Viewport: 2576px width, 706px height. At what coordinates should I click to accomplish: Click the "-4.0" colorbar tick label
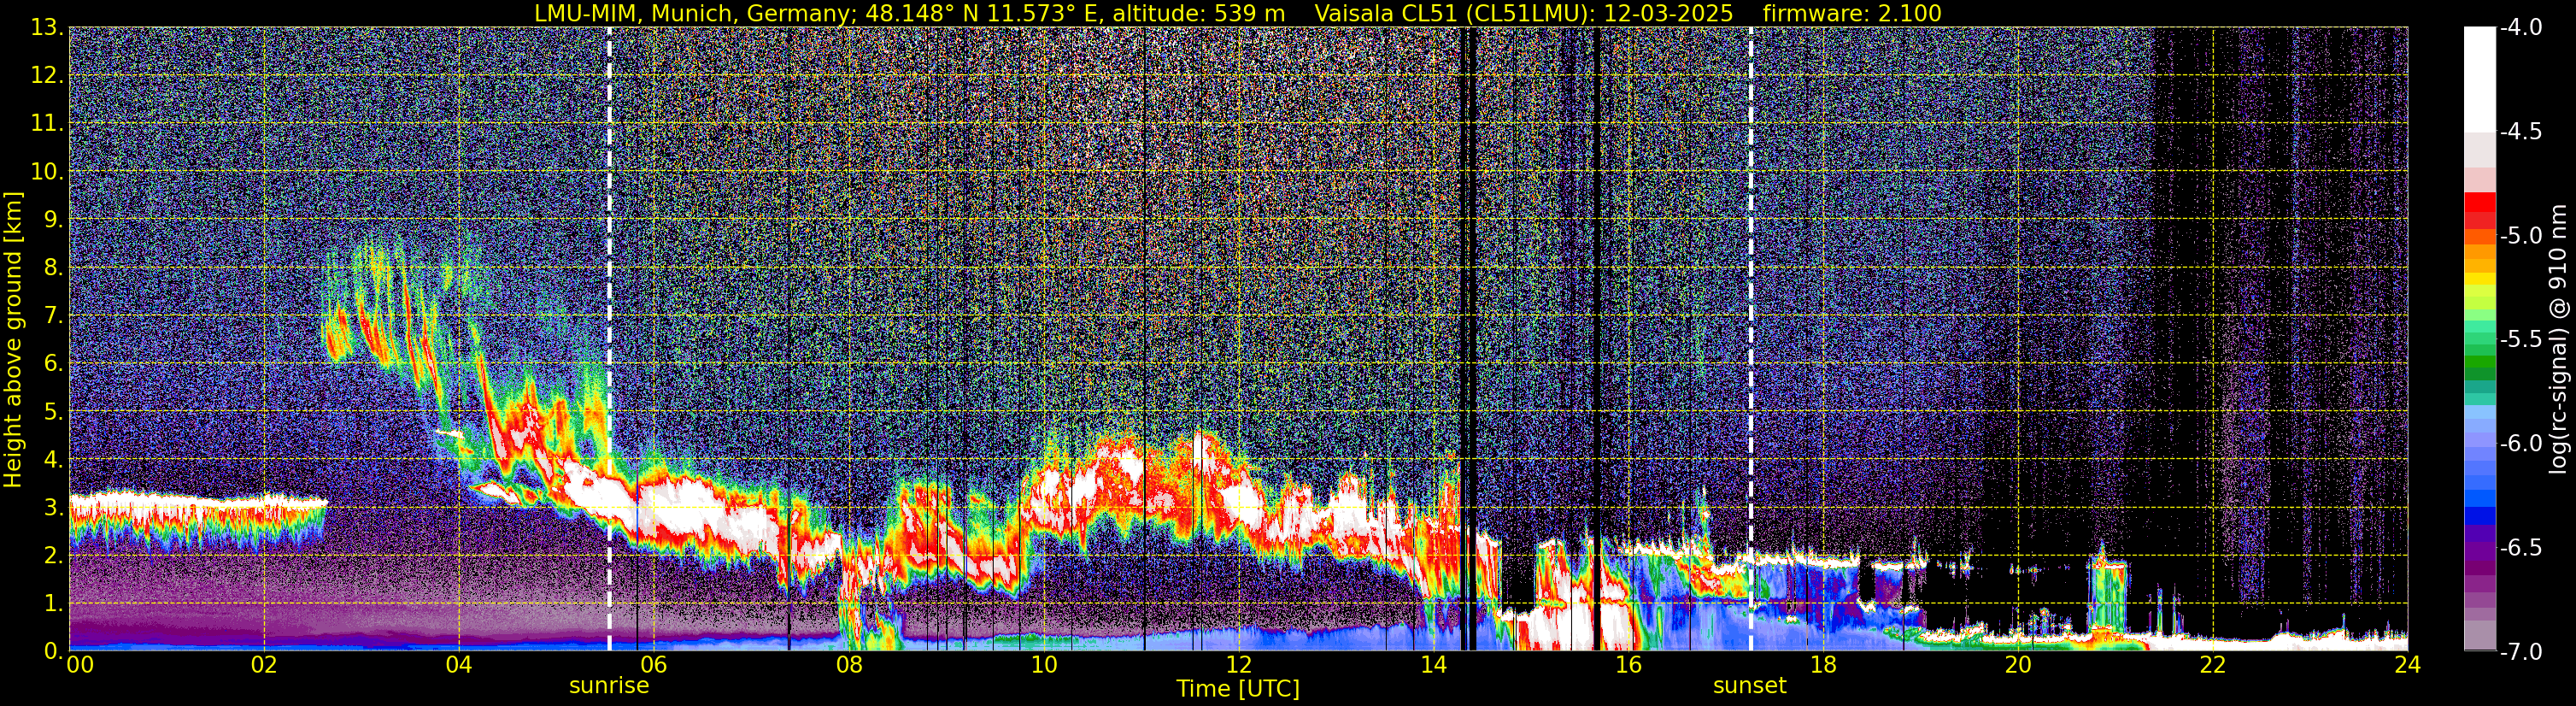click(2520, 28)
